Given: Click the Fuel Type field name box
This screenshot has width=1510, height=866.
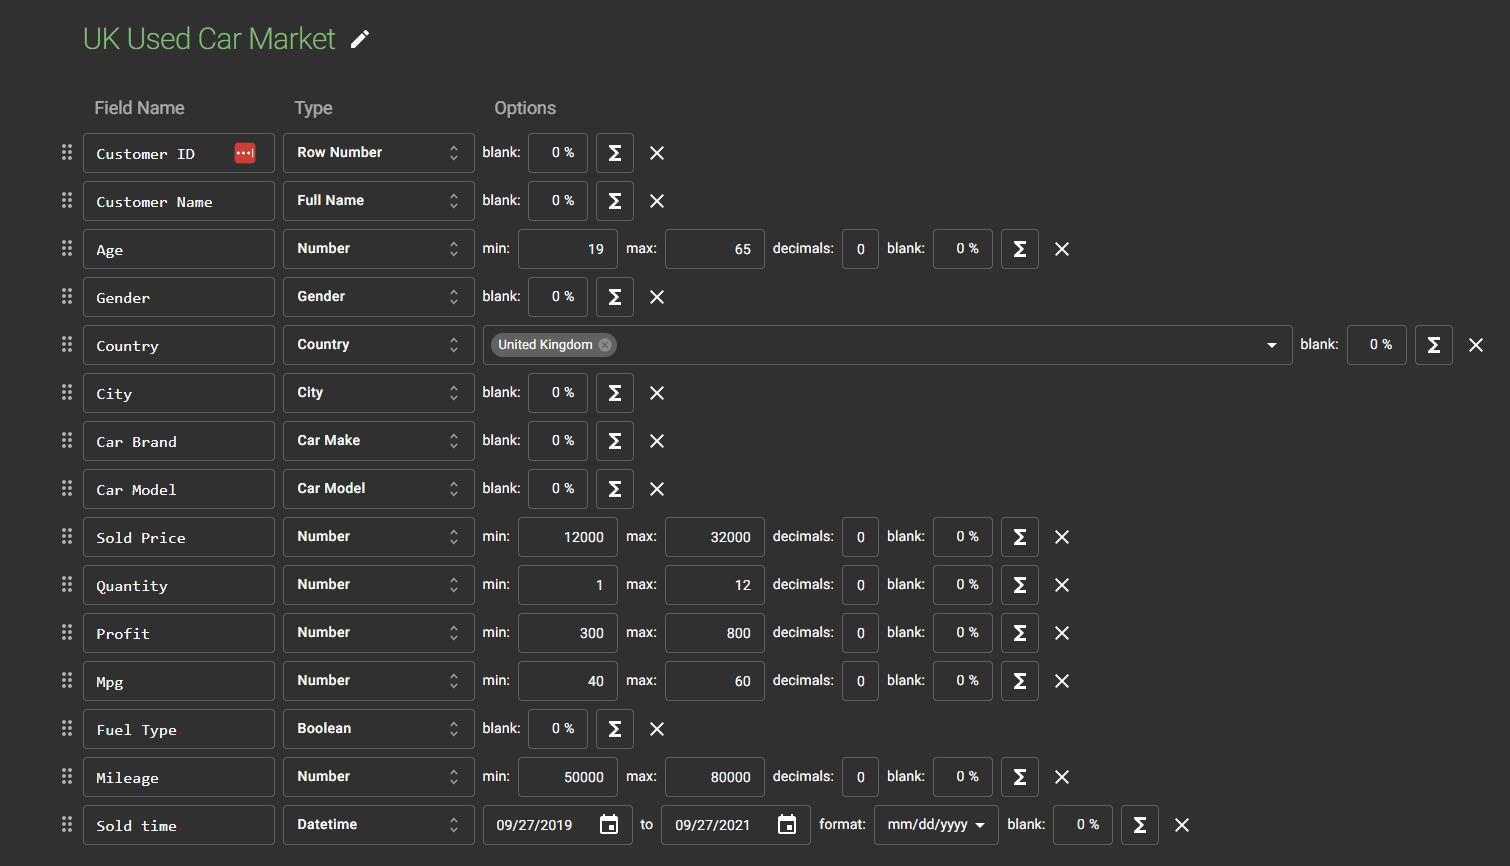Looking at the screenshot, I should (179, 729).
